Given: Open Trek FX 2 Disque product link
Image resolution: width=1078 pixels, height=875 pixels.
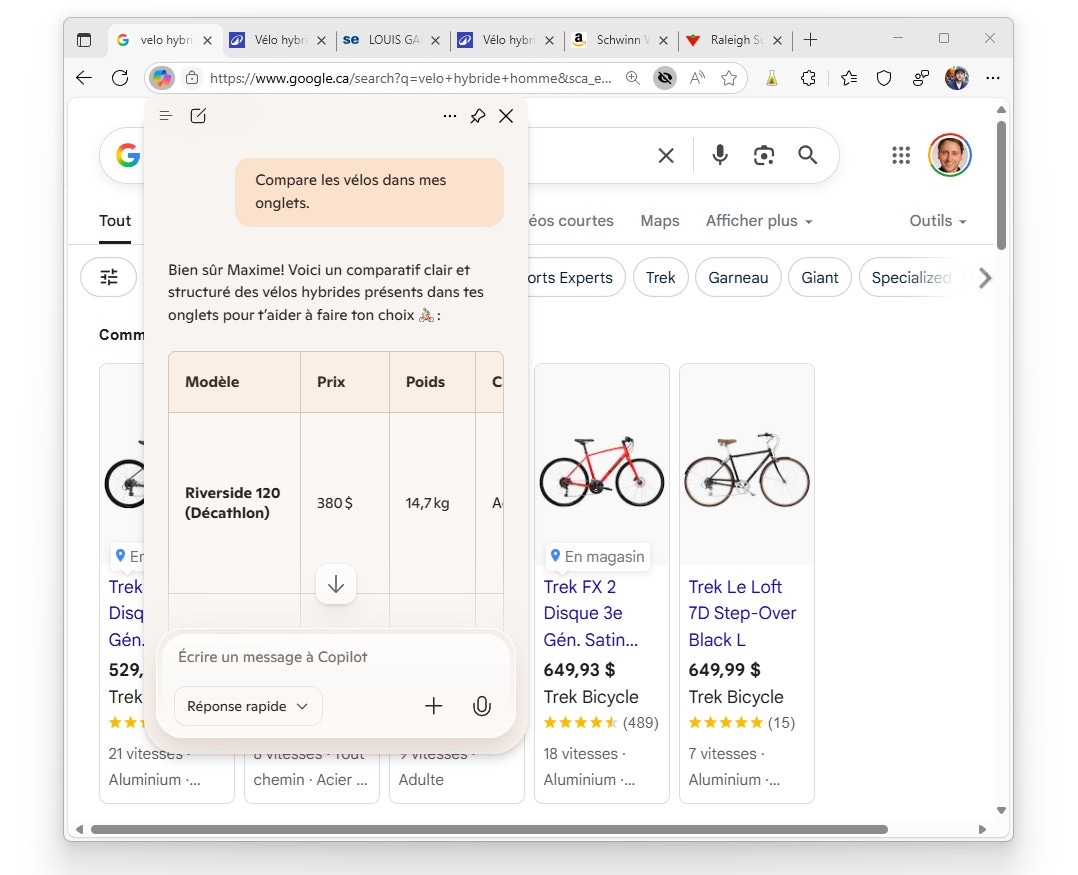Looking at the screenshot, I should [x=591, y=613].
